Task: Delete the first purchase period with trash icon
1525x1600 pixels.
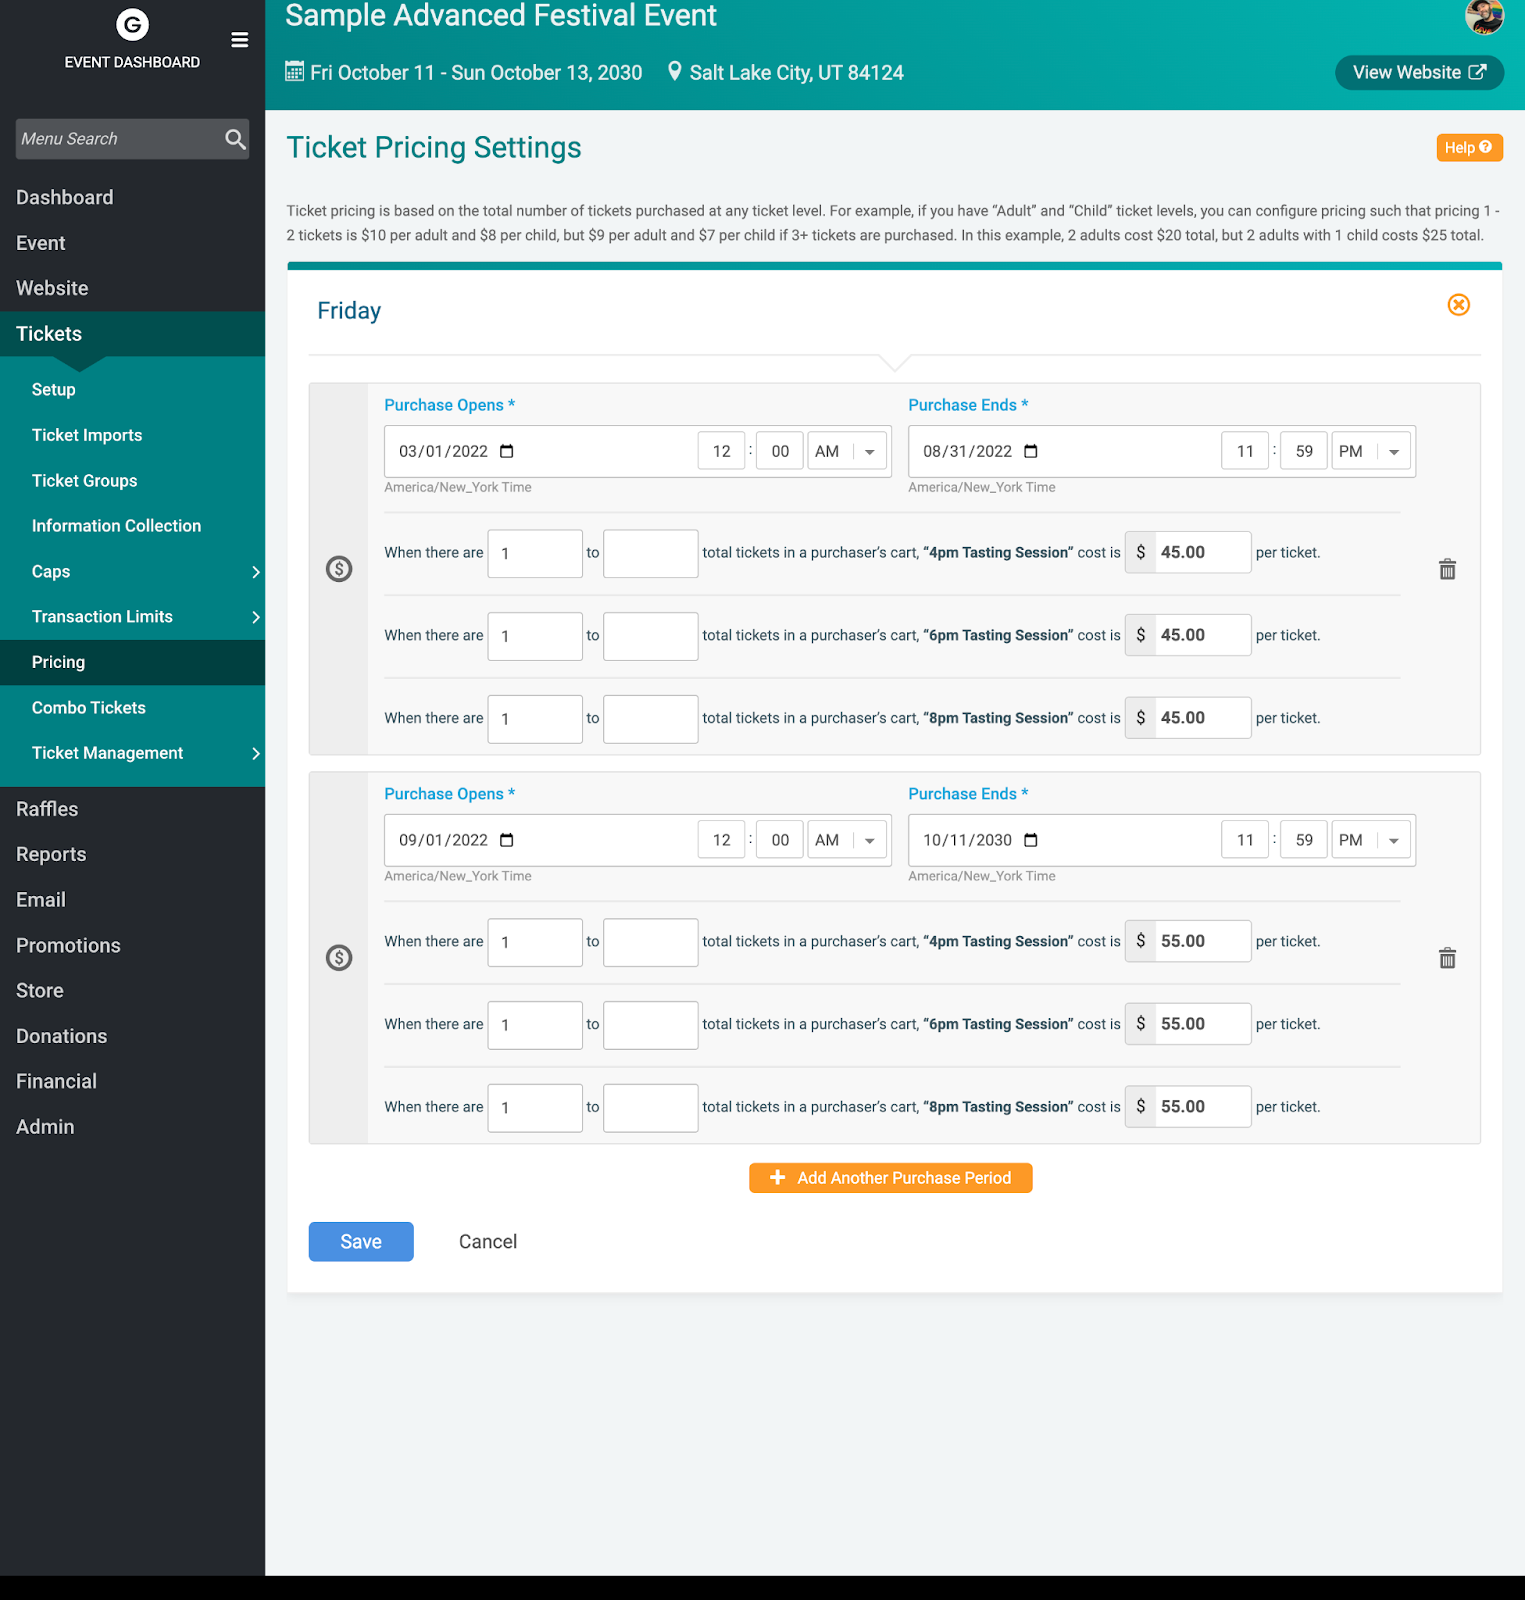Action: click(x=1447, y=570)
